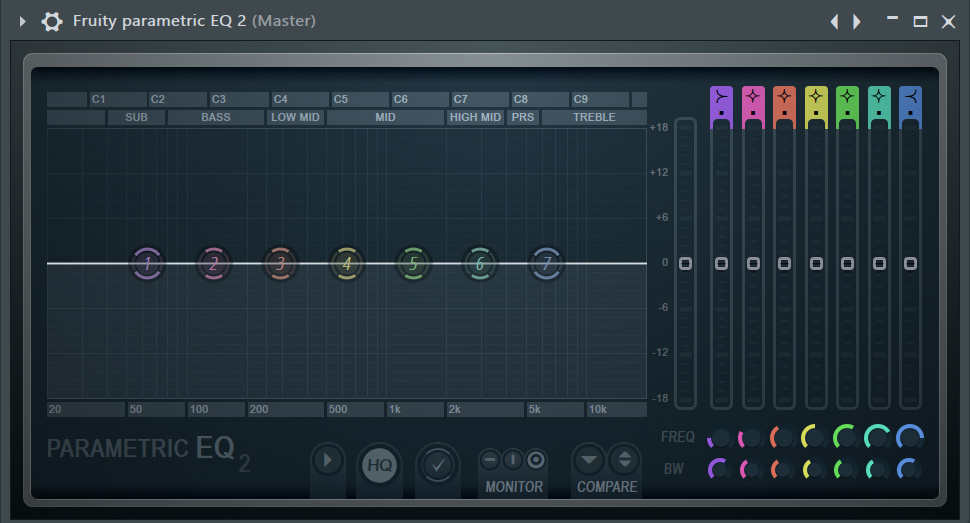Image resolution: width=970 pixels, height=523 pixels.
Task: Click yellow band 4 BW knob
Action: click(815, 469)
